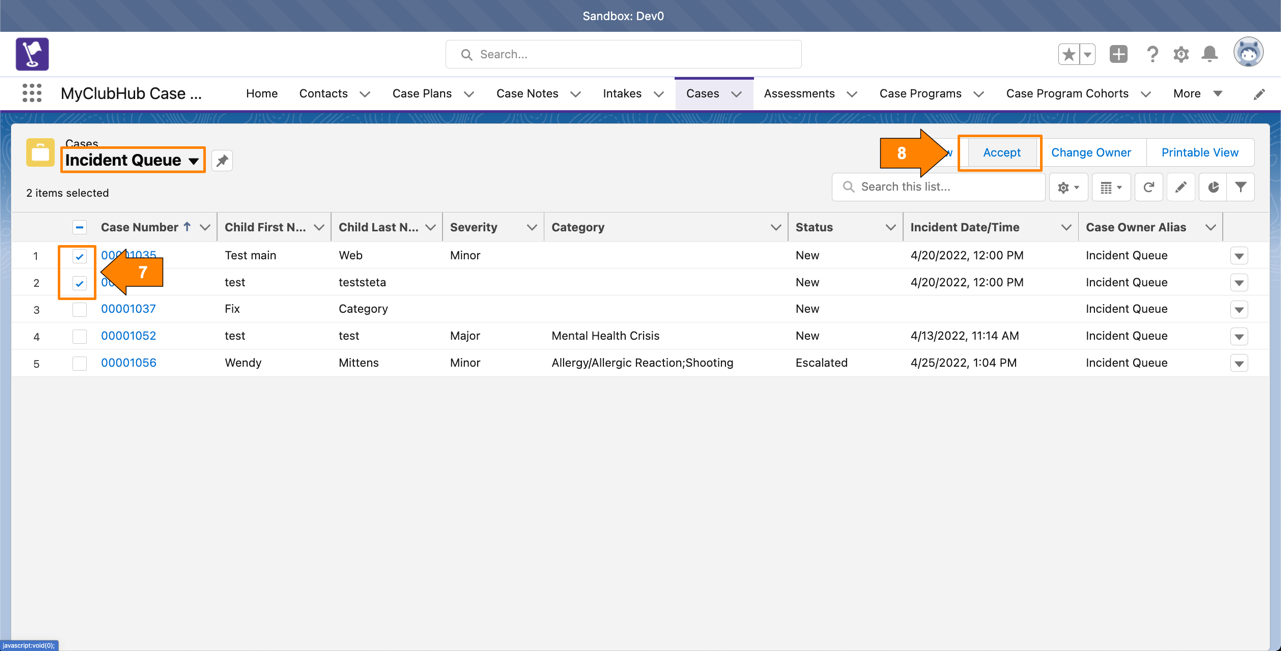Open the Setup gear icon
Image resolution: width=1281 pixels, height=651 pixels.
(x=1181, y=54)
